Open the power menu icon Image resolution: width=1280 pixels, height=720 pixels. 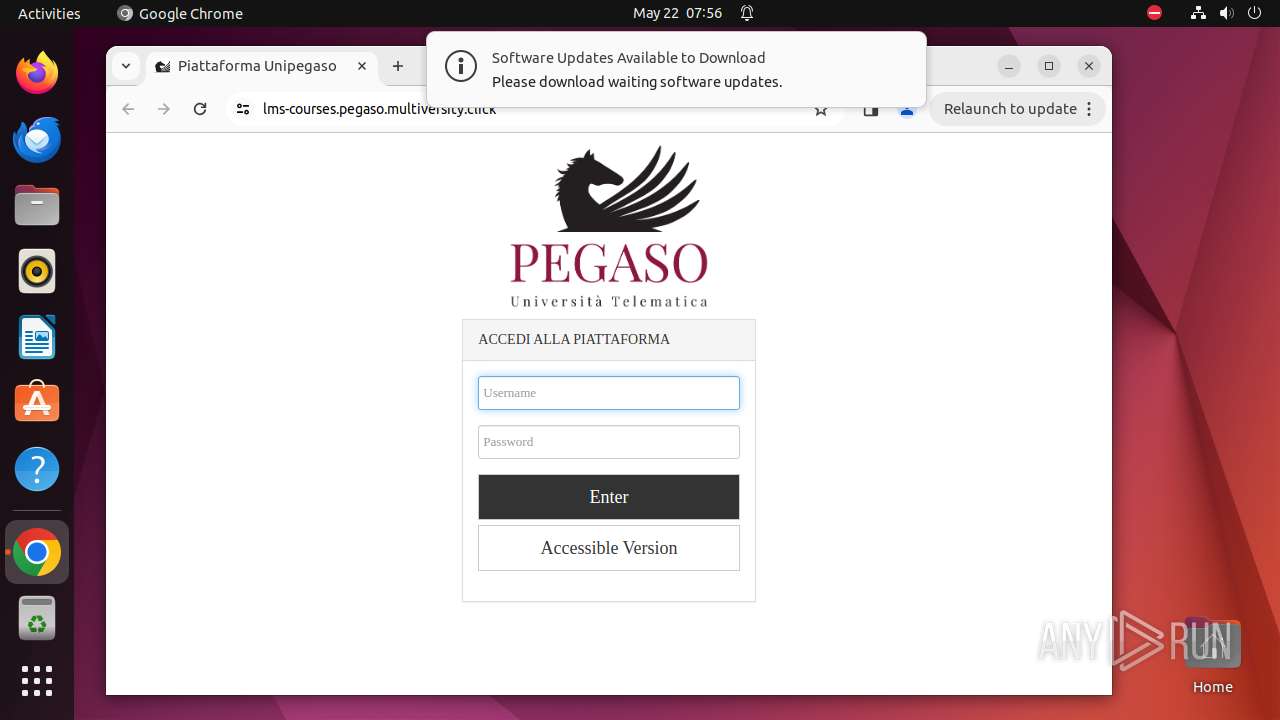click(1255, 13)
